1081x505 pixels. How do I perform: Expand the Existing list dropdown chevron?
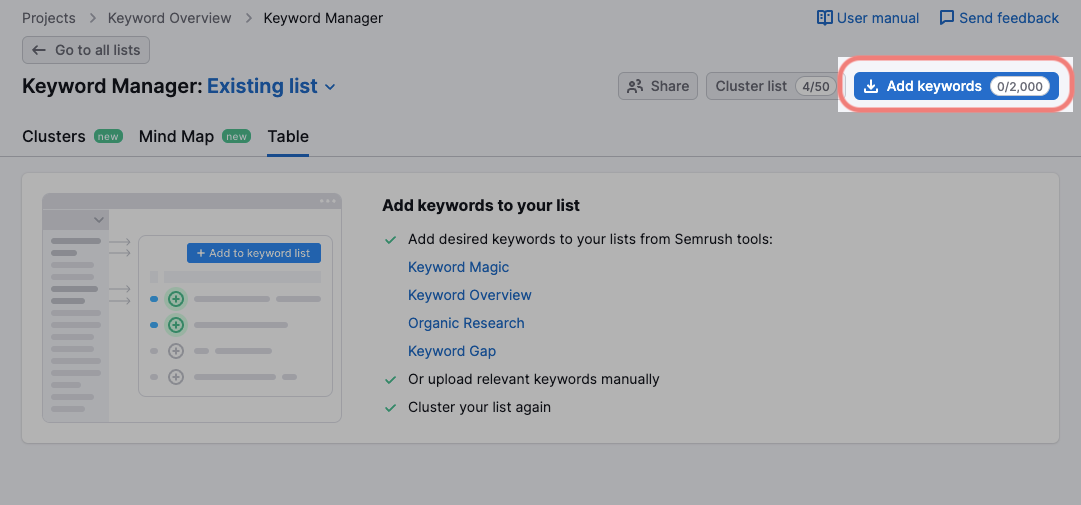(330, 87)
